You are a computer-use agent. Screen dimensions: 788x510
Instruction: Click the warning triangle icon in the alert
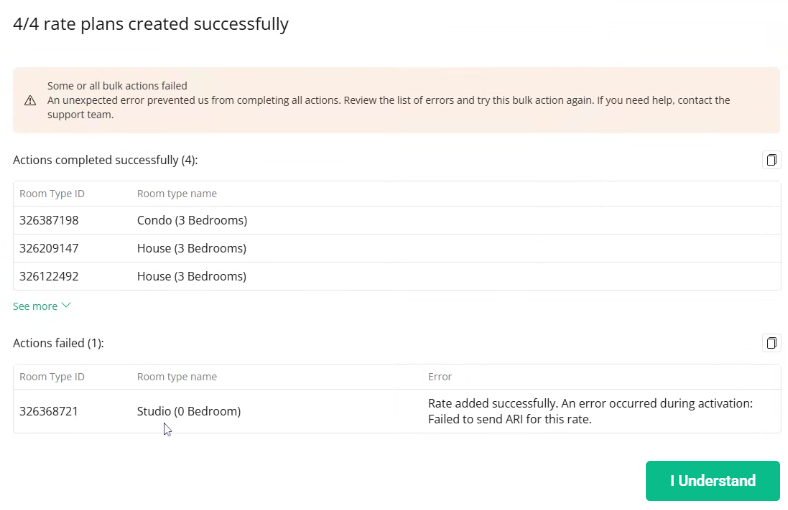click(x=30, y=100)
